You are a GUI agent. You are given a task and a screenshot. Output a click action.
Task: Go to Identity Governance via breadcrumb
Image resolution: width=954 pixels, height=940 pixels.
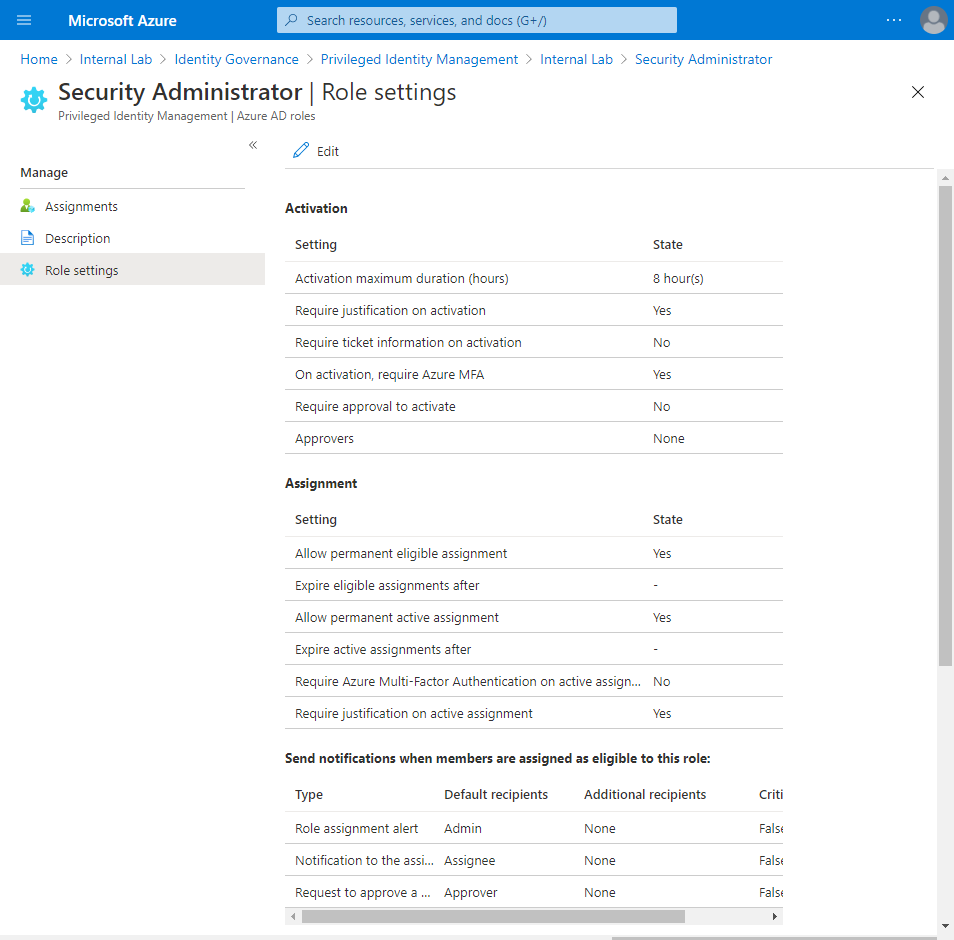(x=236, y=59)
